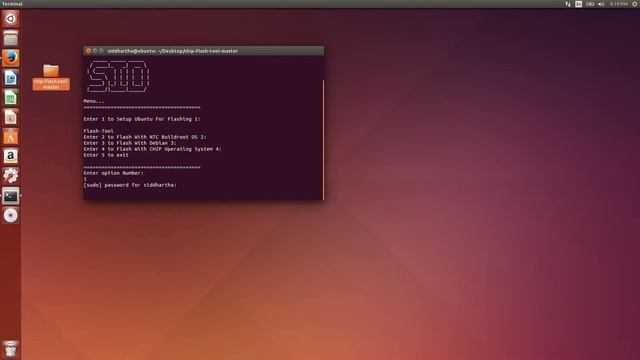The width and height of the screenshot is (640, 360).
Task: Open the Files manager in the launcher
Action: point(11,38)
